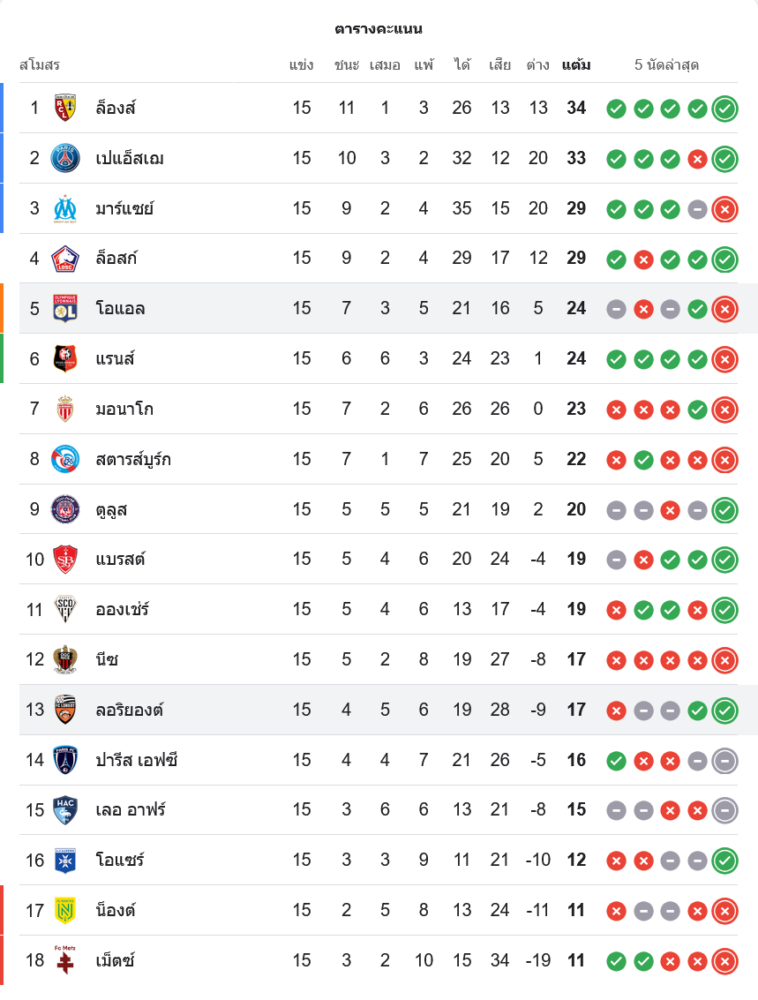
Task: Click the Strasbourg club logo
Action: point(66,459)
